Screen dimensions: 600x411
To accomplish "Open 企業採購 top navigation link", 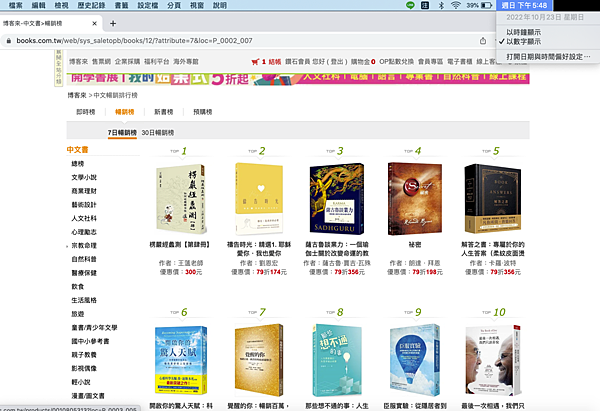I will [127, 62].
